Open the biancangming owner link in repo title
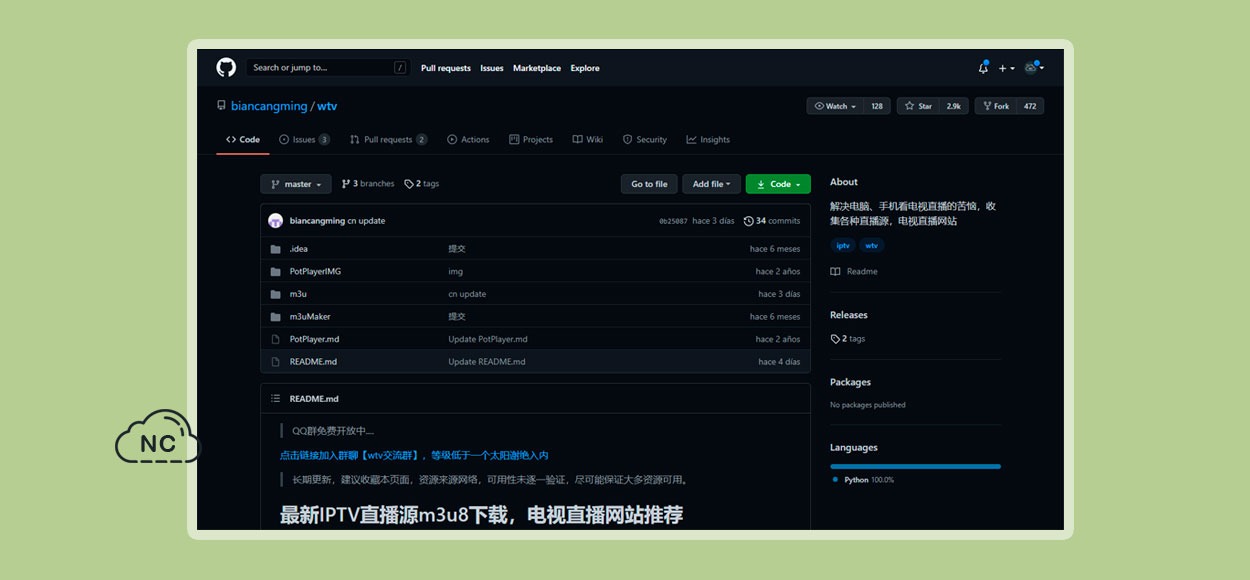1250x580 pixels. coord(269,106)
